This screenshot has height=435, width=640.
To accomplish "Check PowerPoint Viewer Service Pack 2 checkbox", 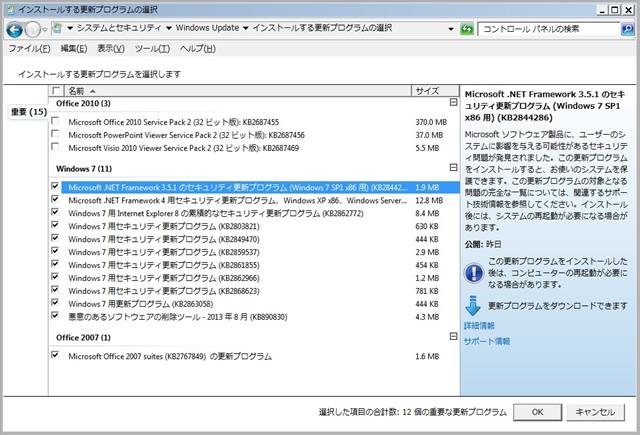I will (x=55, y=134).
